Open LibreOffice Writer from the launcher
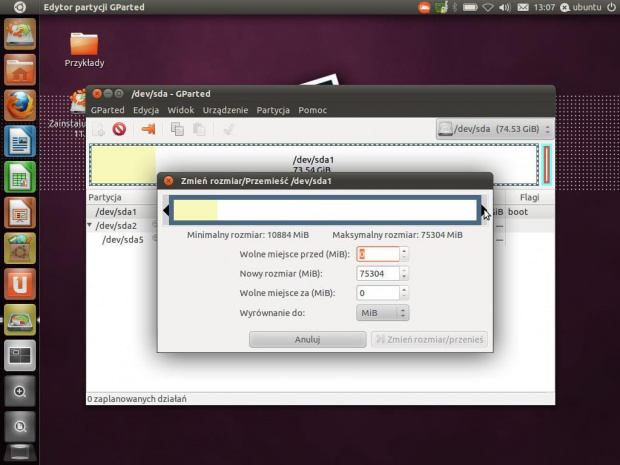The width and height of the screenshot is (620, 465). click(20, 141)
